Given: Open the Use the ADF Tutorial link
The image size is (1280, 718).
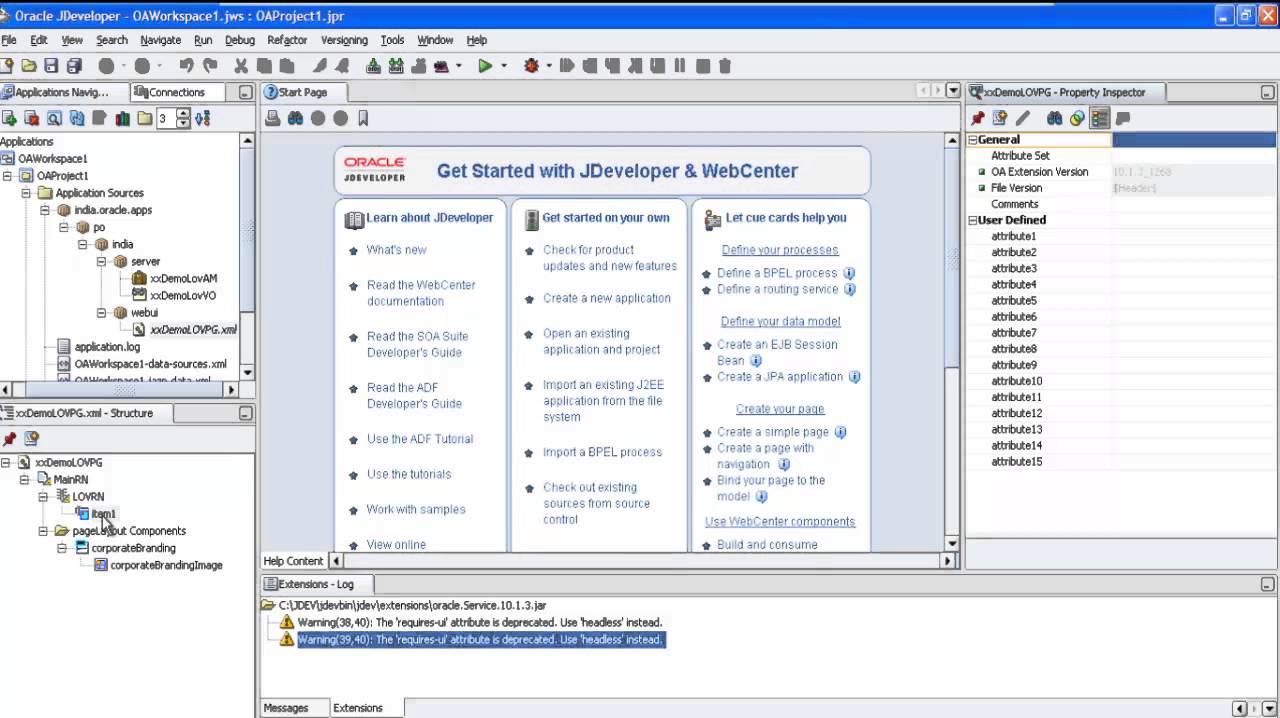Looking at the screenshot, I should point(420,439).
